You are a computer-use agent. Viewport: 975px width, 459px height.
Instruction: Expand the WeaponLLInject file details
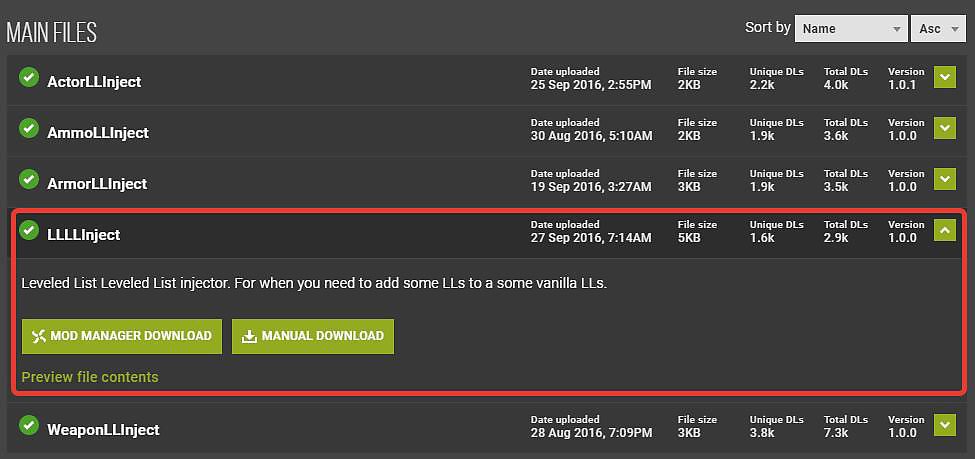pos(945,426)
